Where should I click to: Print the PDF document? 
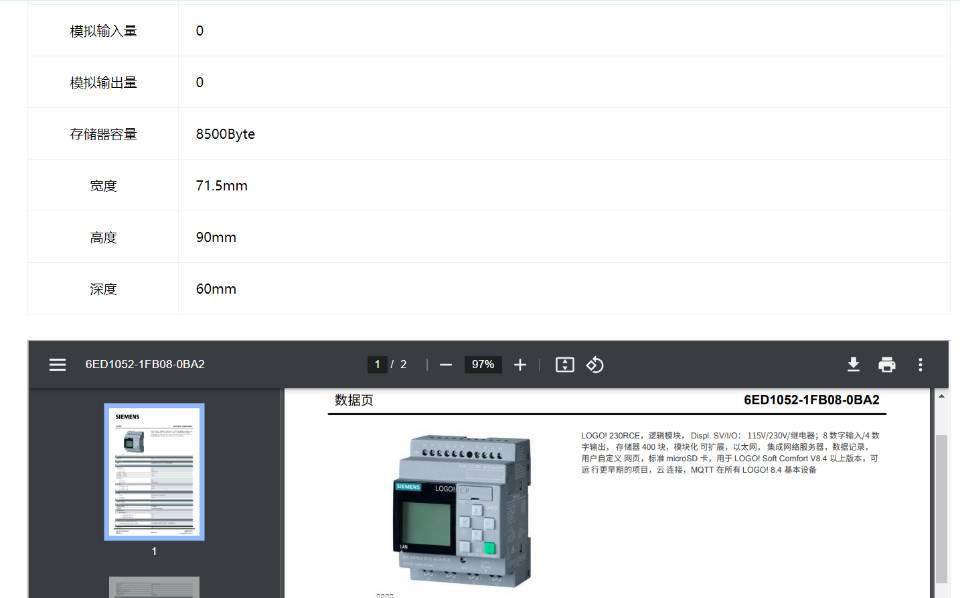point(887,365)
